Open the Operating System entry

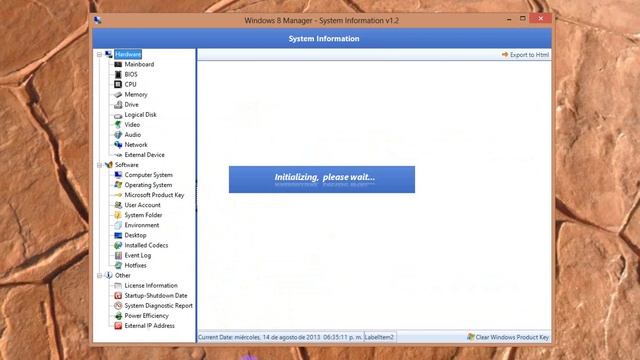click(x=148, y=185)
